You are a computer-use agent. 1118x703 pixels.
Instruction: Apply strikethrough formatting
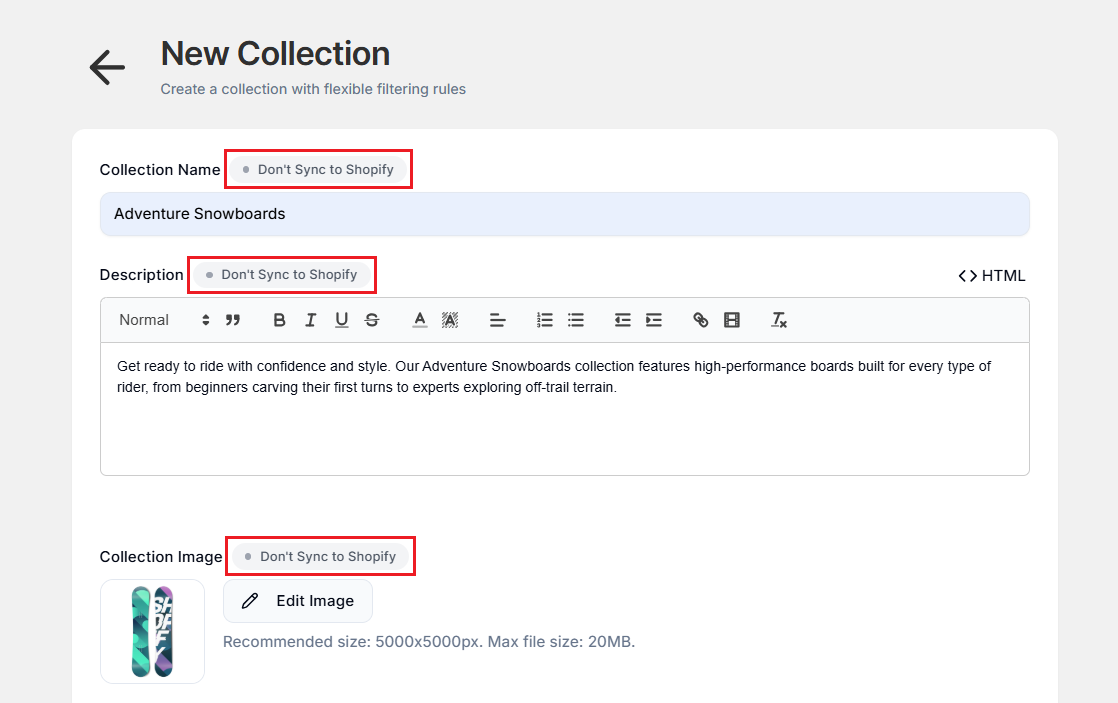click(370, 320)
